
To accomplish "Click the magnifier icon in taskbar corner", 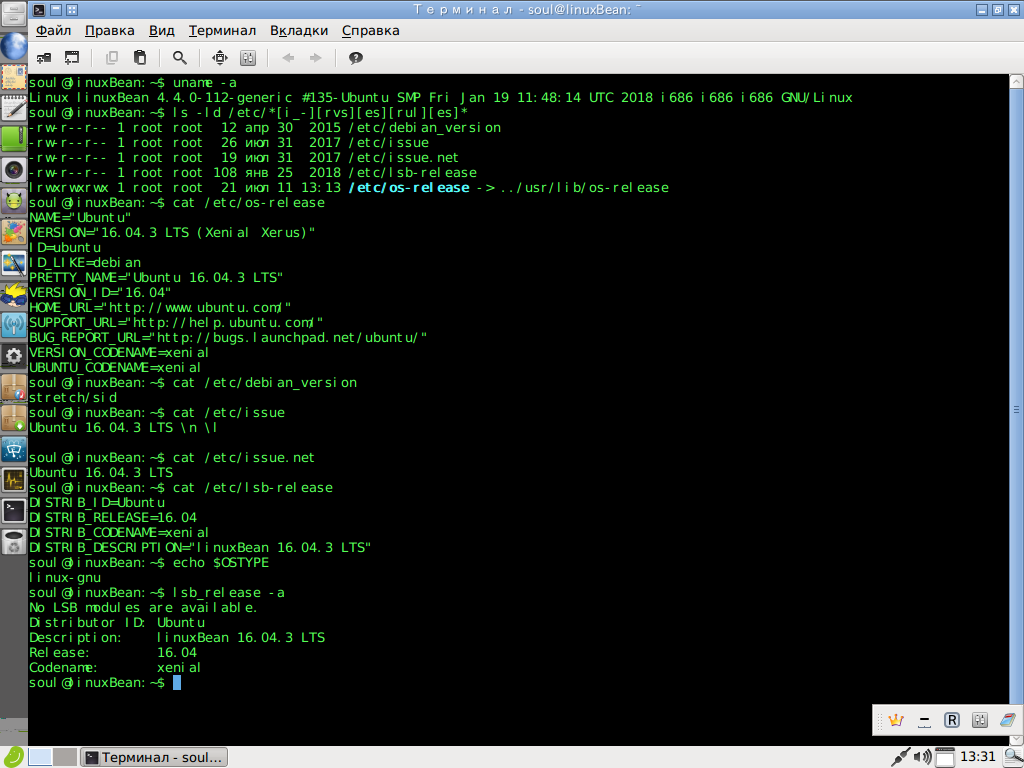I will coord(1012,757).
